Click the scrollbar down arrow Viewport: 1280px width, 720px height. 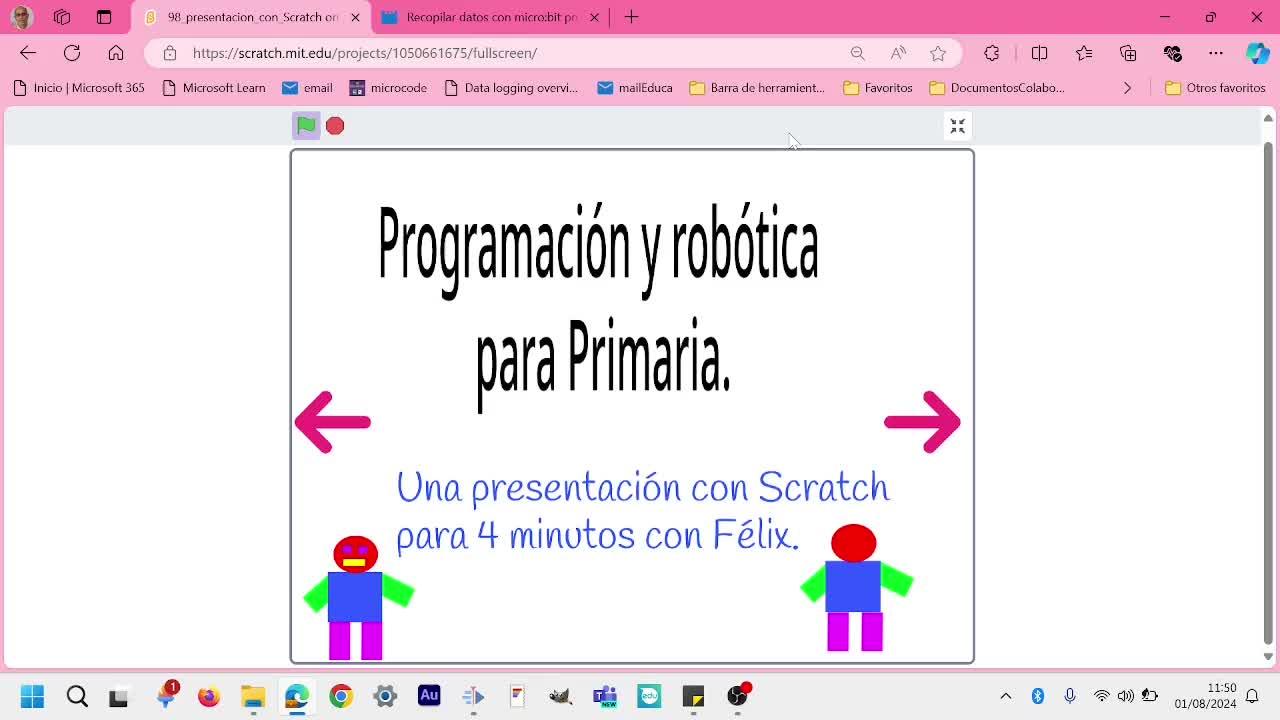coord(1268,657)
